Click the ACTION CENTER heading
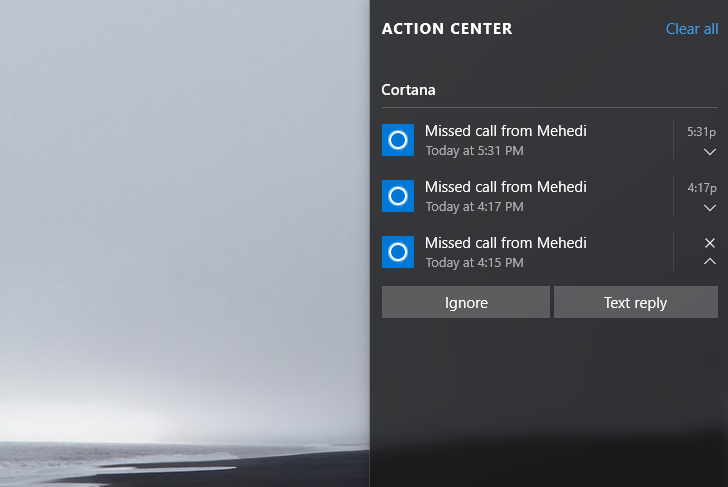 point(447,29)
